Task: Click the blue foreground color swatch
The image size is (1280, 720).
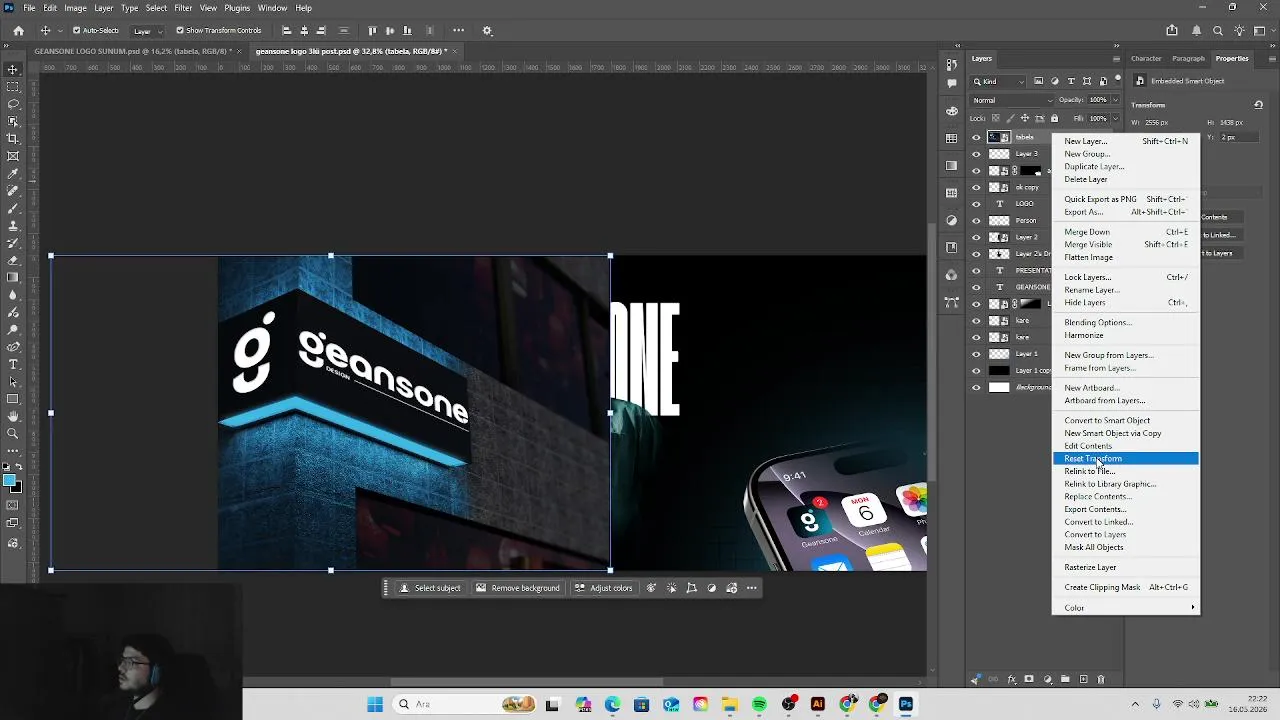Action: 9,482
